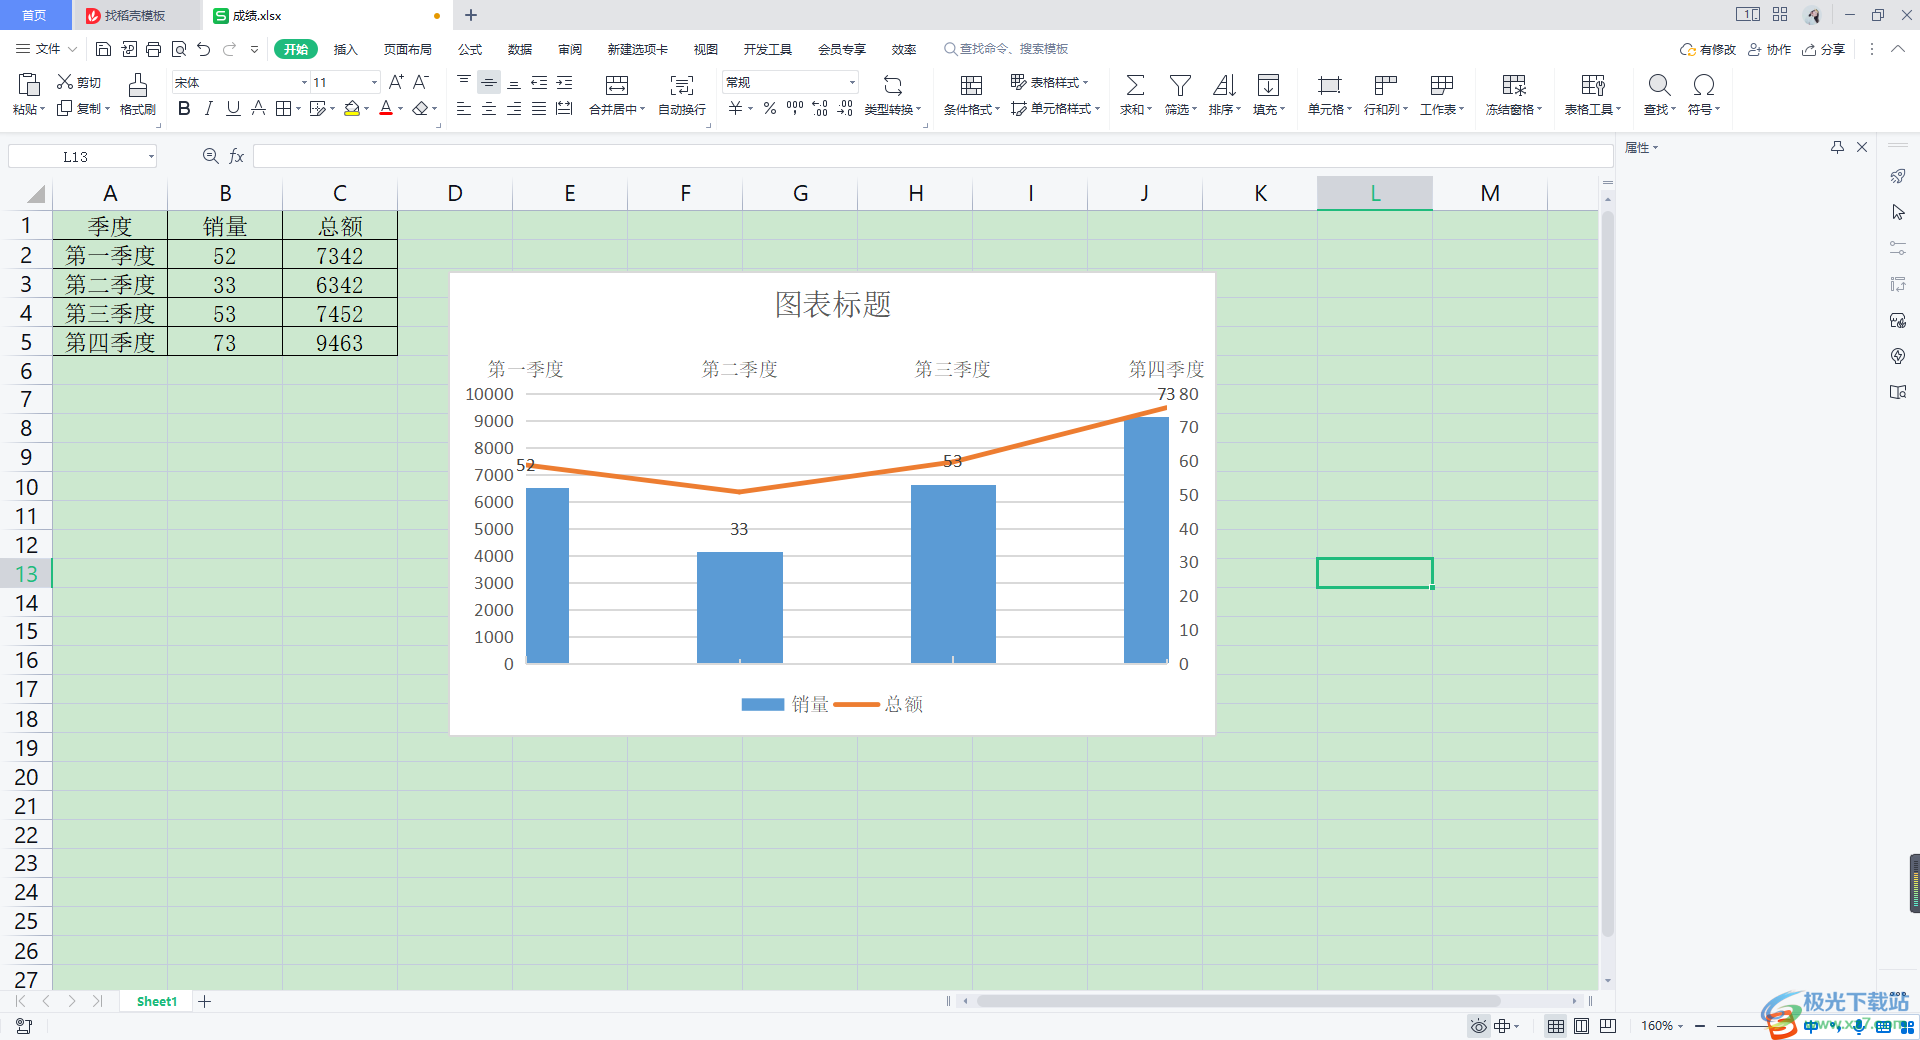Select cell C5 containing 9463
Image resolution: width=1920 pixels, height=1040 pixels.
[x=340, y=343]
